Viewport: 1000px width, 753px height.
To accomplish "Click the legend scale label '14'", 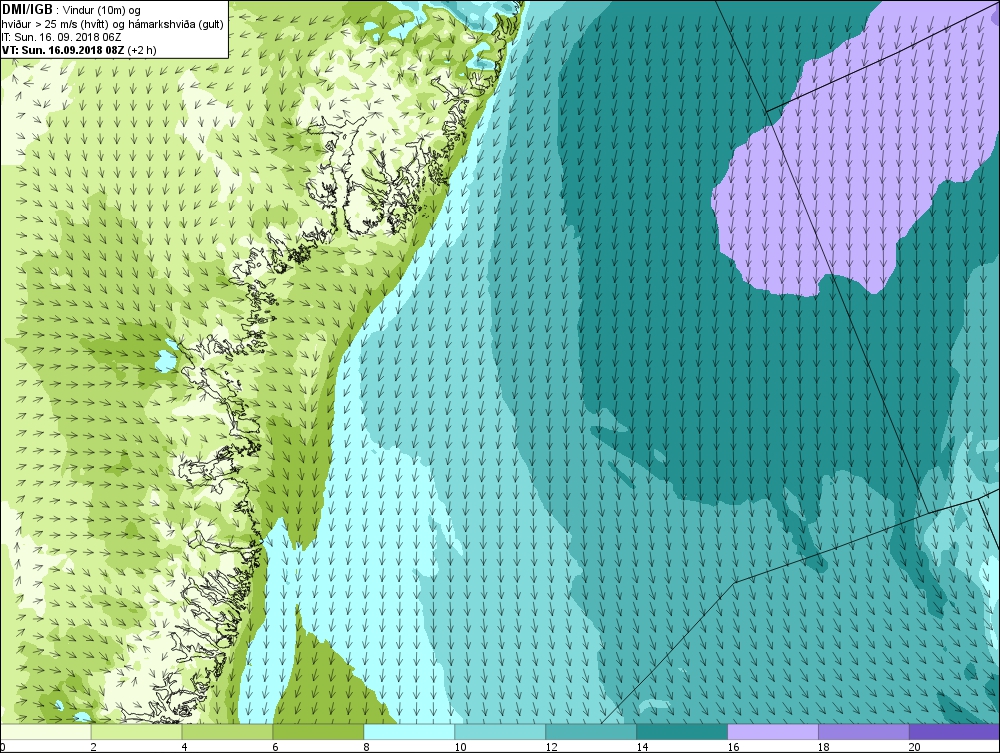I will tap(642, 747).
